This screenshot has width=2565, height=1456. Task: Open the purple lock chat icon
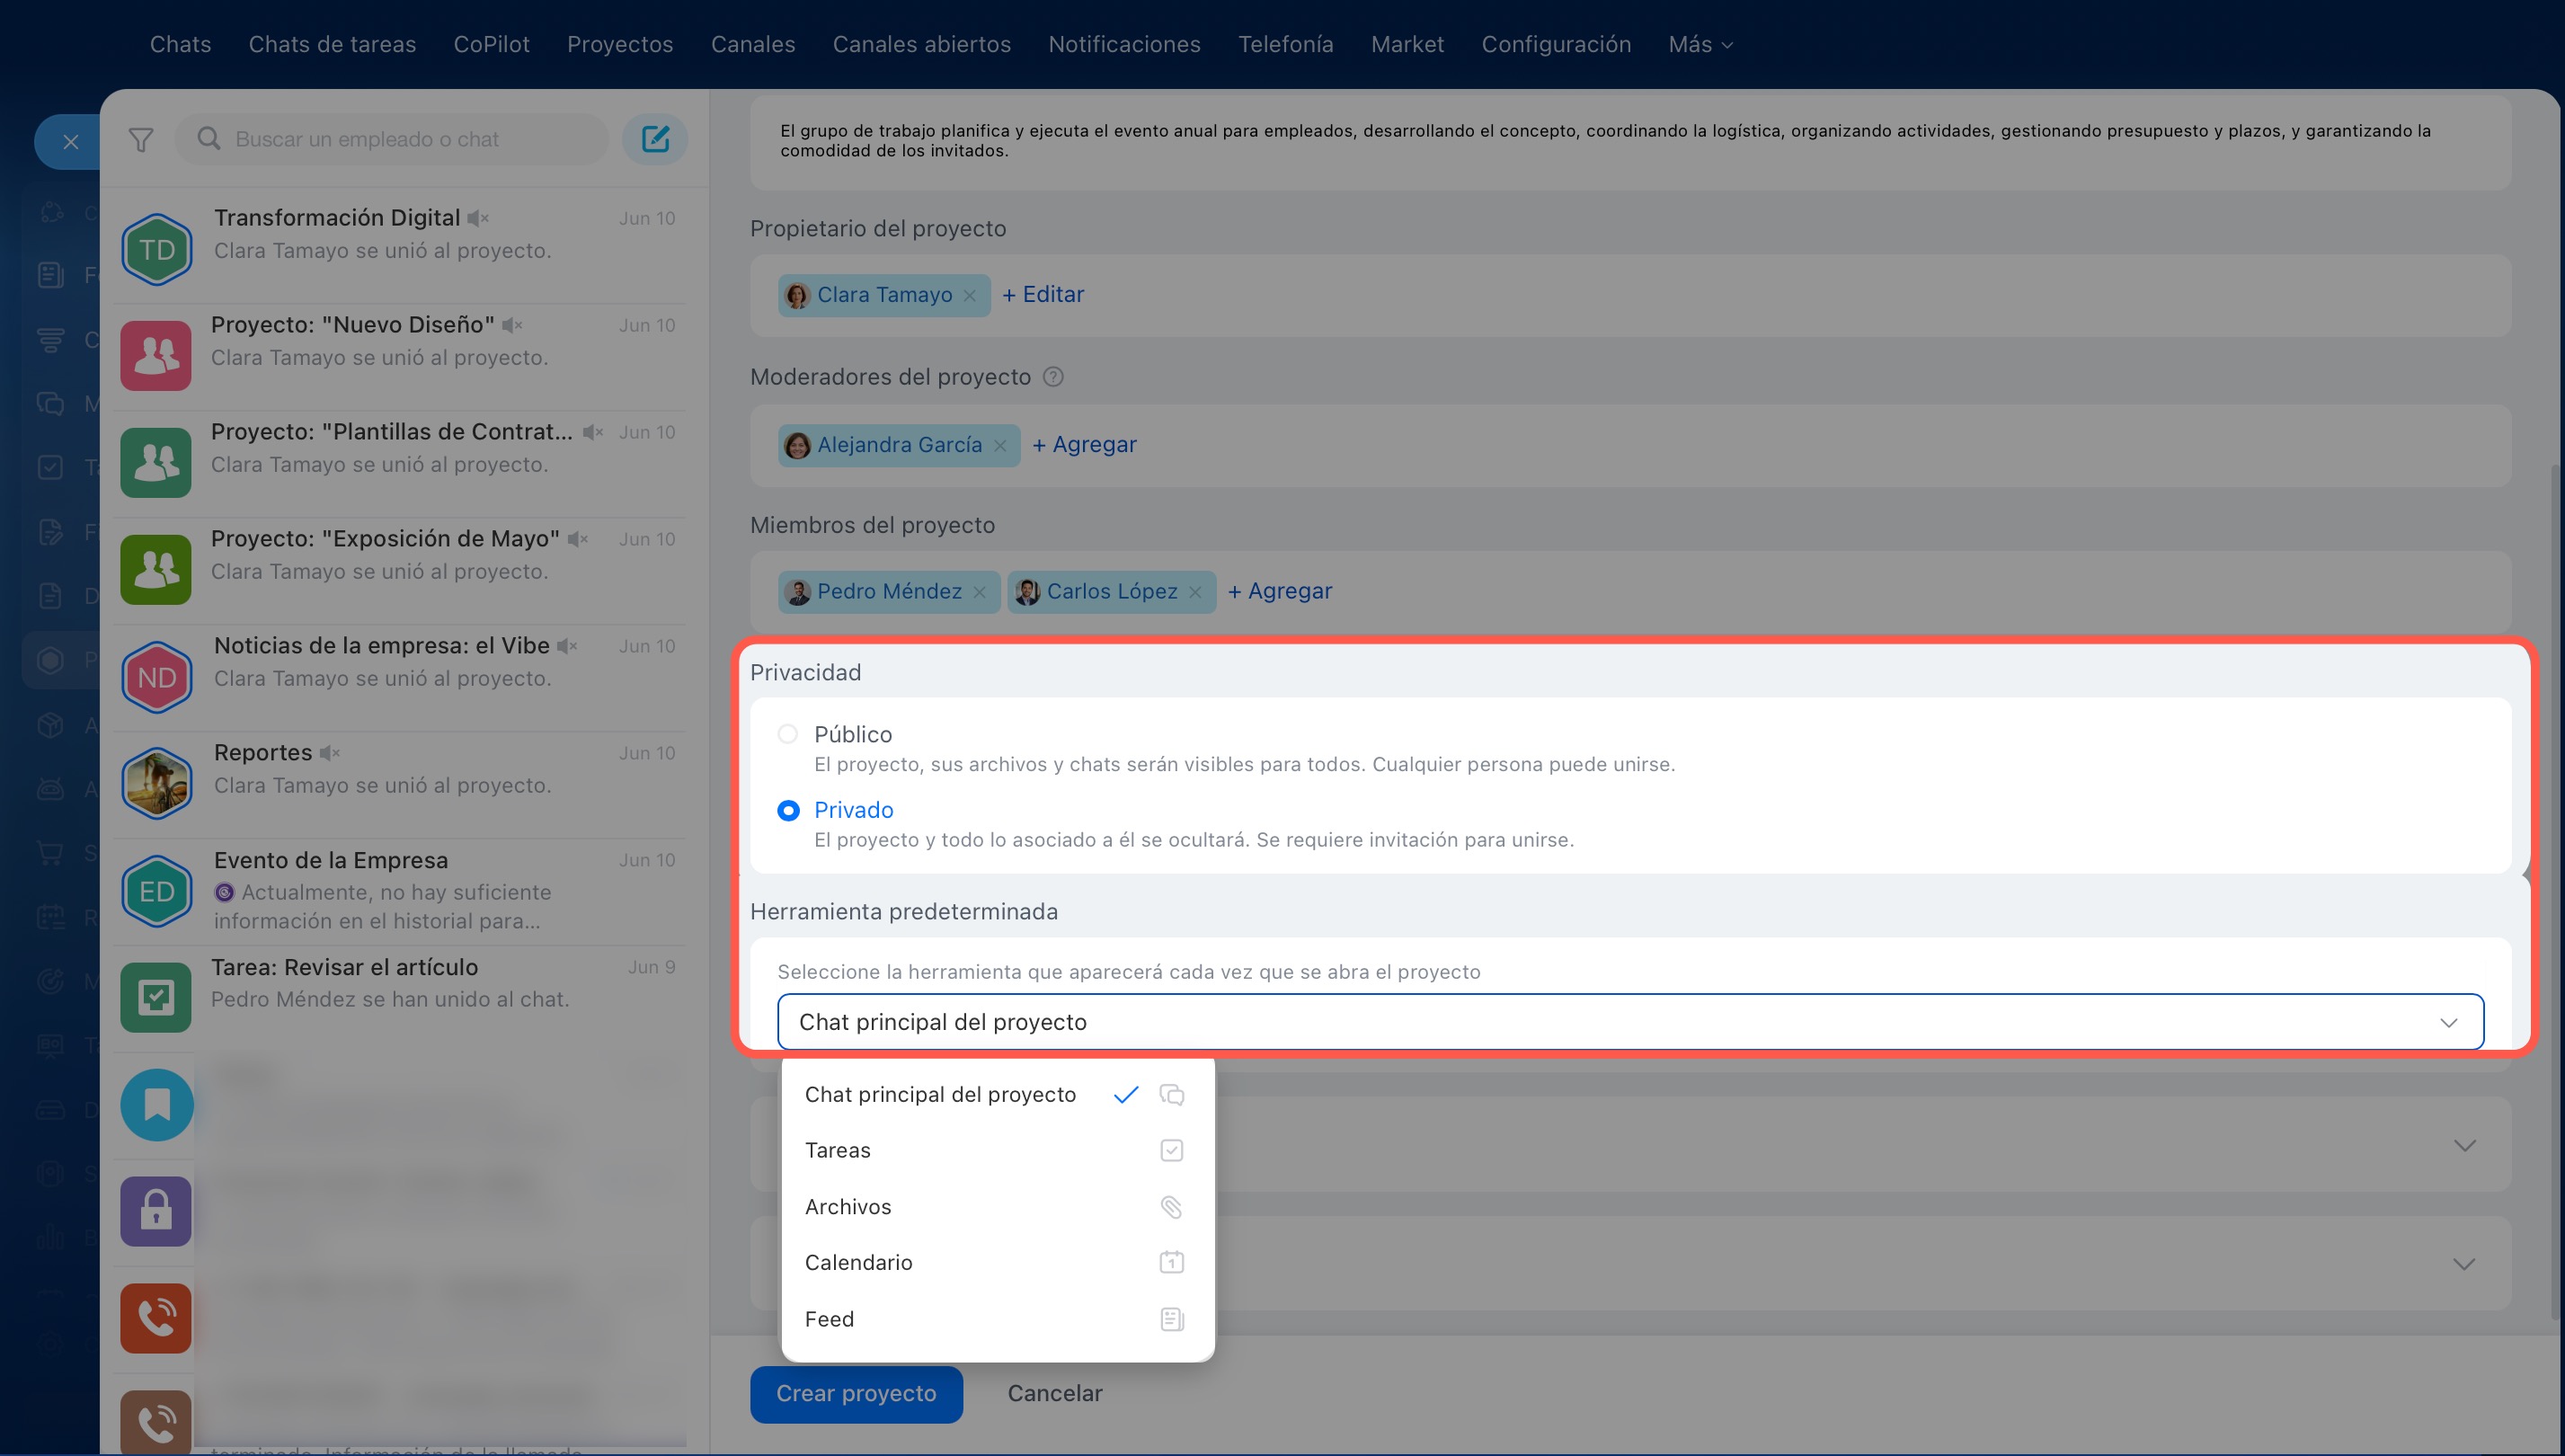tap(156, 1211)
